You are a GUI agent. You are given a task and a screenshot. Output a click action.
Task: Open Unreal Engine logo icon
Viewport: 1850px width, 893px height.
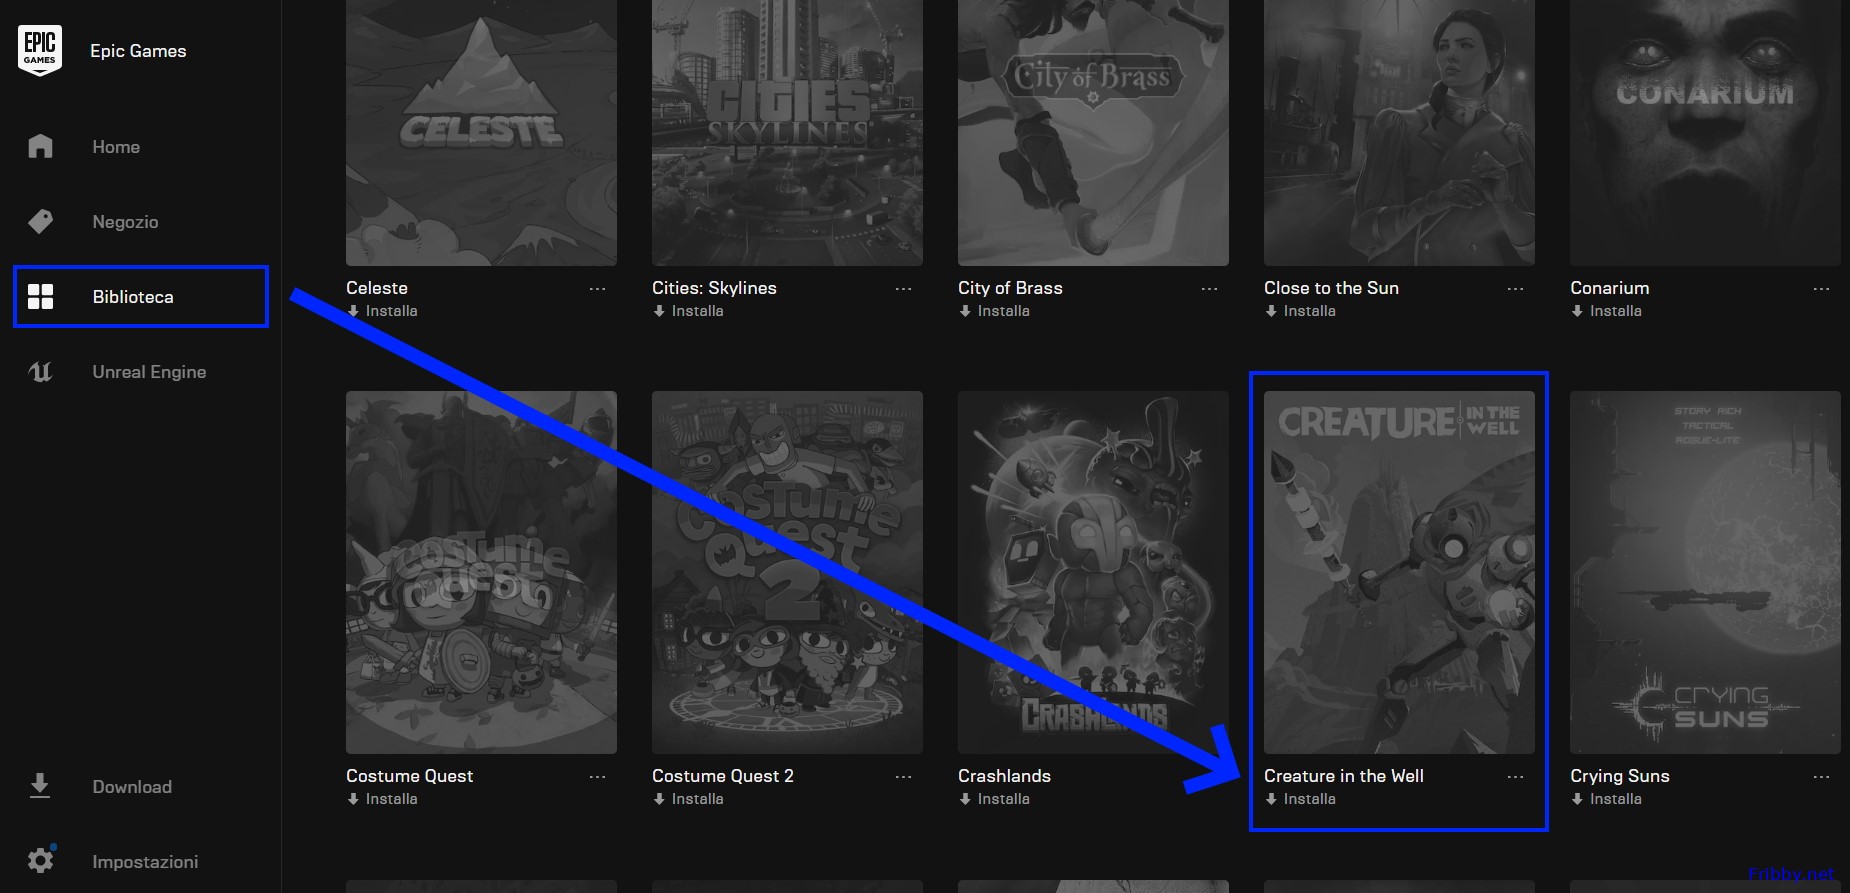(40, 372)
